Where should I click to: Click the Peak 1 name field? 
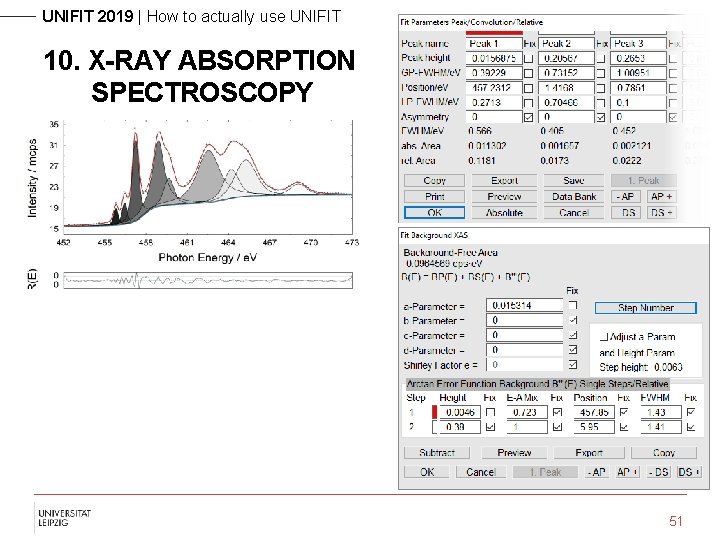(494, 44)
